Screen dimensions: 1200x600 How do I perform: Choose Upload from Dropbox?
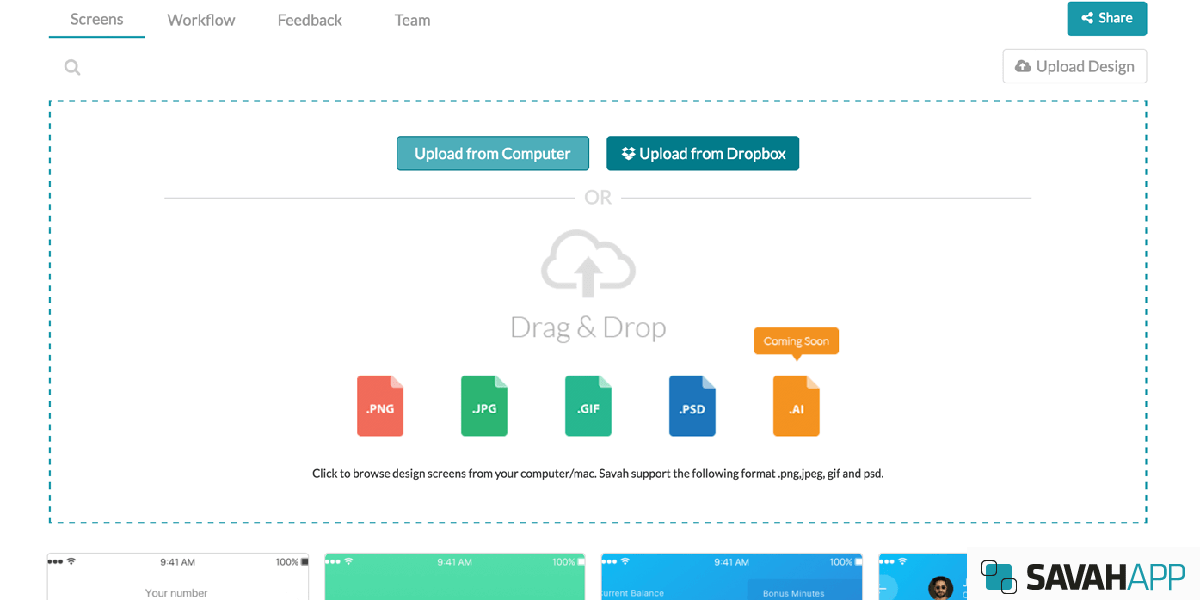702,153
